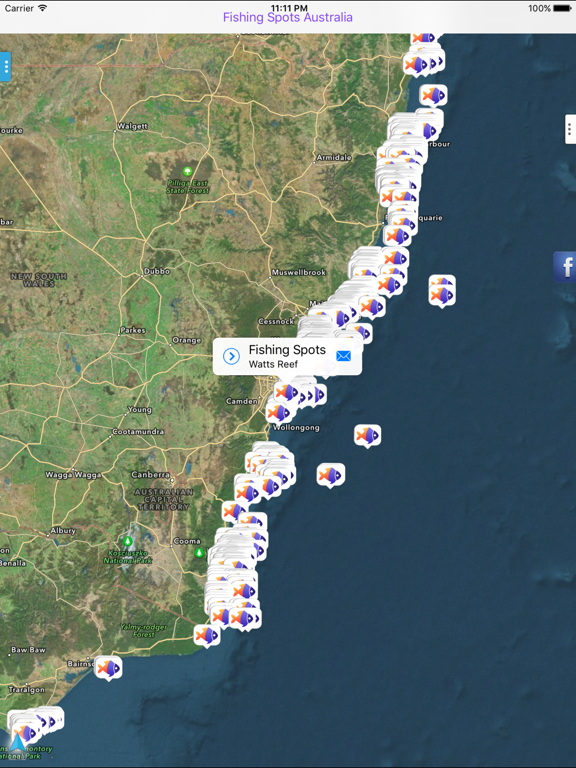Viewport: 576px width, 768px height.
Task: Tap the Yalmy-rodger Forest label
Action: [x=144, y=630]
